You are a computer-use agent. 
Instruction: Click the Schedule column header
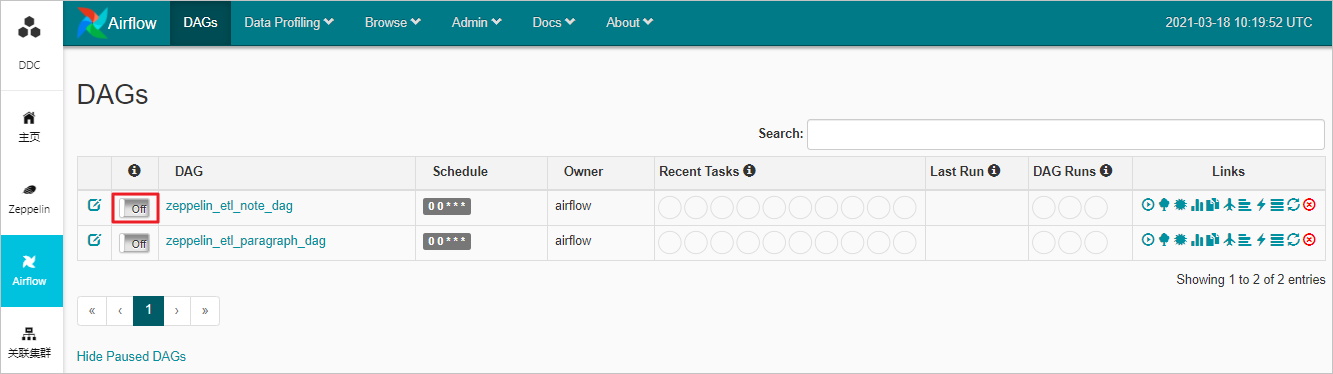click(x=460, y=171)
